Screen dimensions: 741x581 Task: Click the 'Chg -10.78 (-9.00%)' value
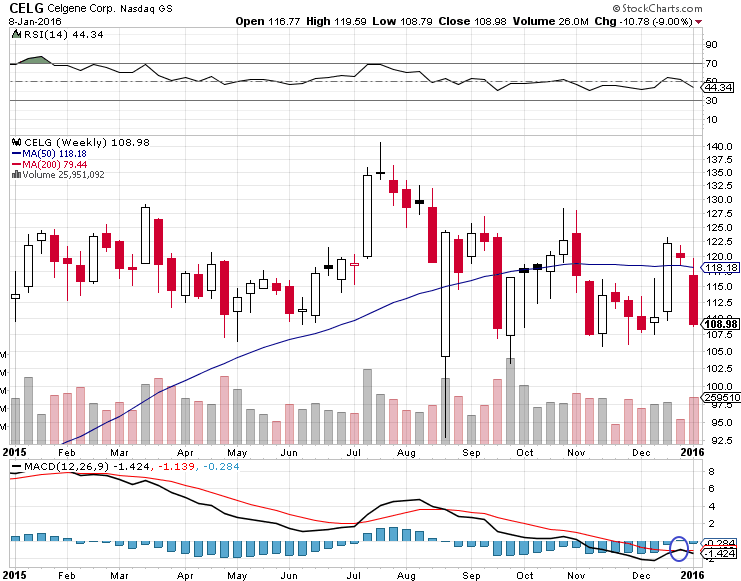643,21
